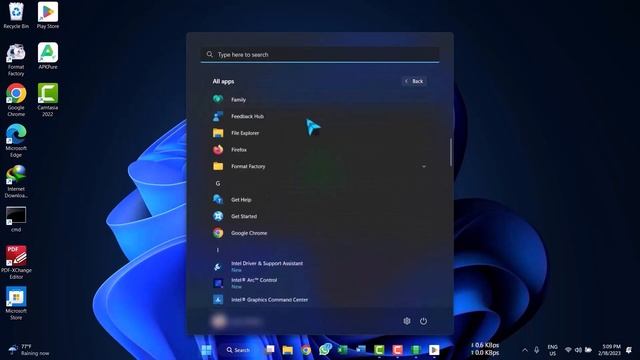The image size is (640, 360).
Task: Click the Format Factory folder chevron arrow
Action: pos(424,167)
